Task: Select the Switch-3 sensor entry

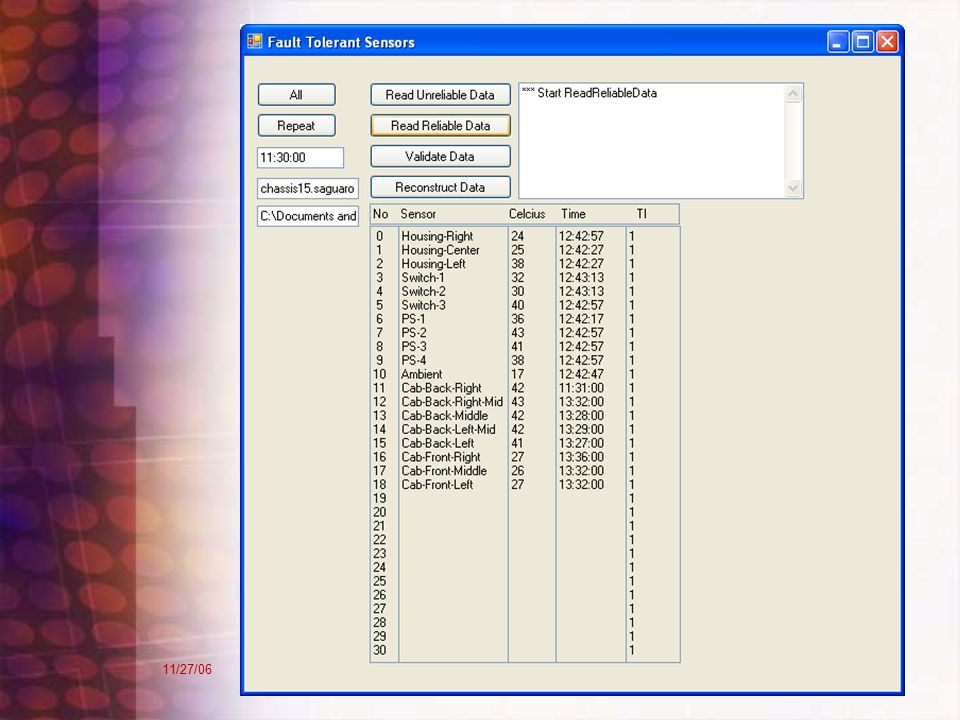Action: (x=423, y=306)
